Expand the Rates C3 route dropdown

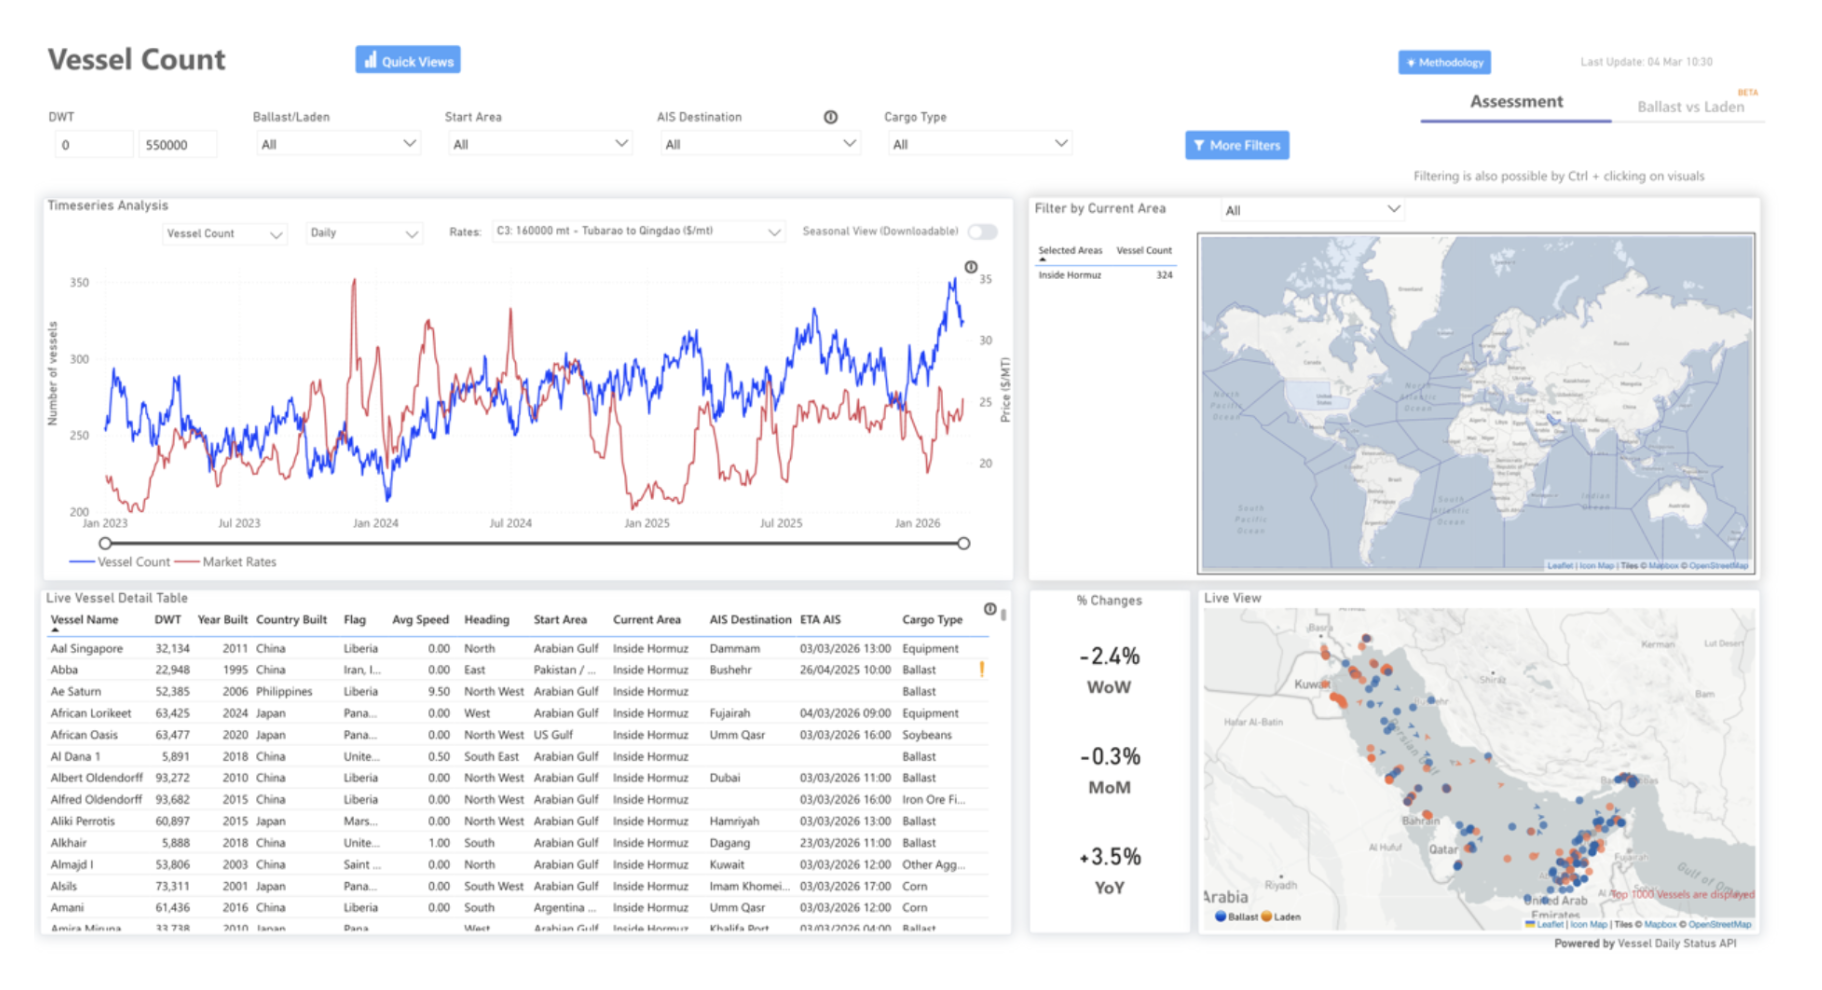(x=637, y=231)
